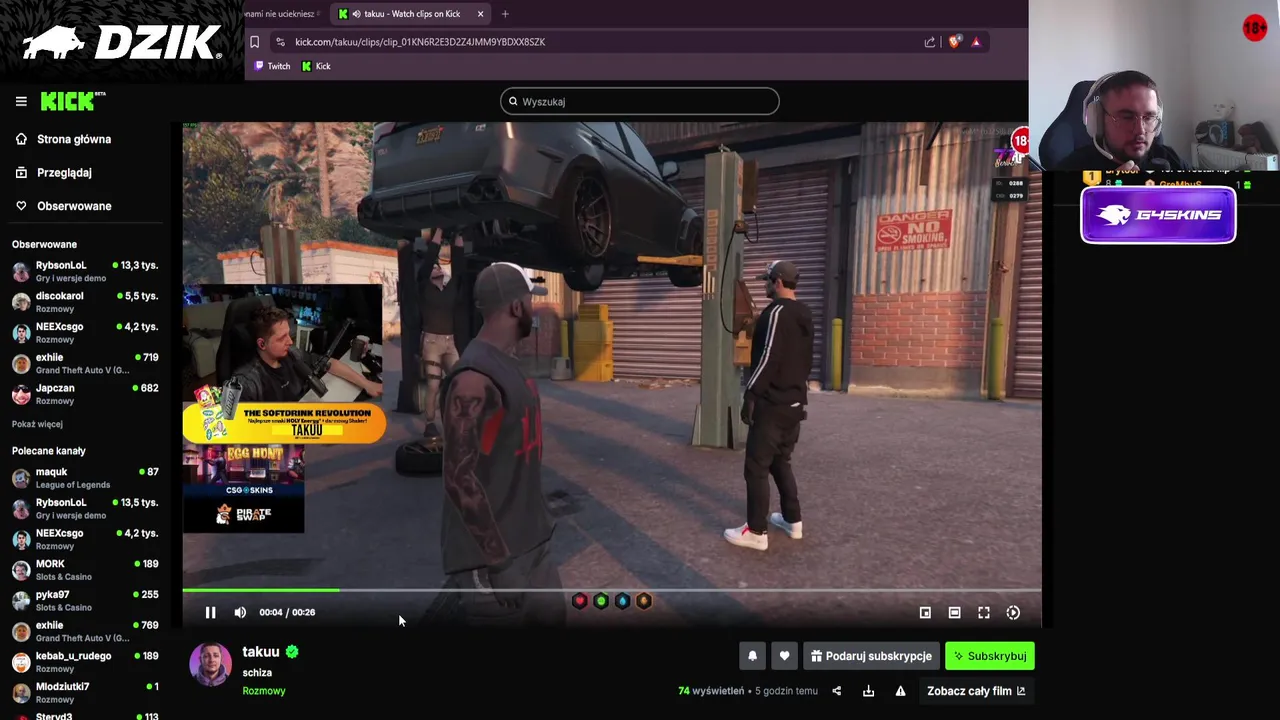Viewport: 1280px width, 720px height.
Task: Mute the clip with the speaker icon
Action: click(x=240, y=612)
